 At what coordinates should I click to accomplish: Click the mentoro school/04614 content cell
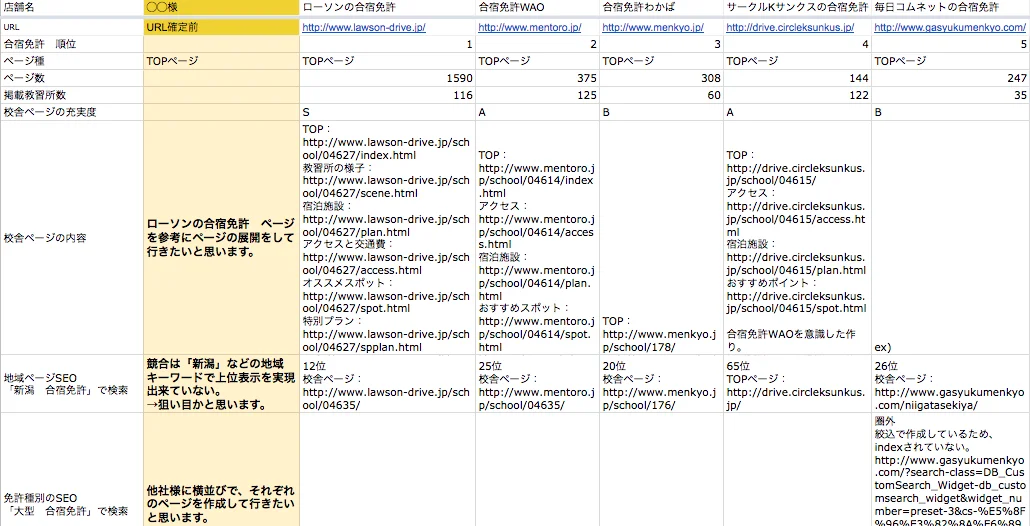[537, 238]
